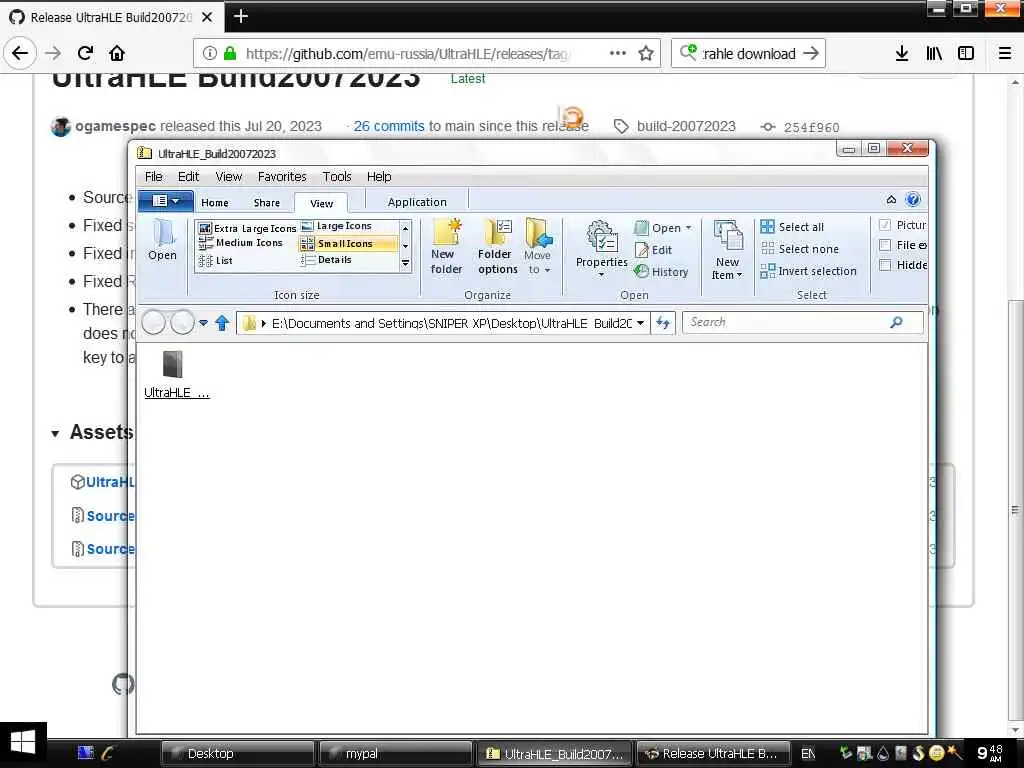This screenshot has height=768, width=1024.
Task: Click Select none in the ribbon
Action: pyautogui.click(x=800, y=249)
